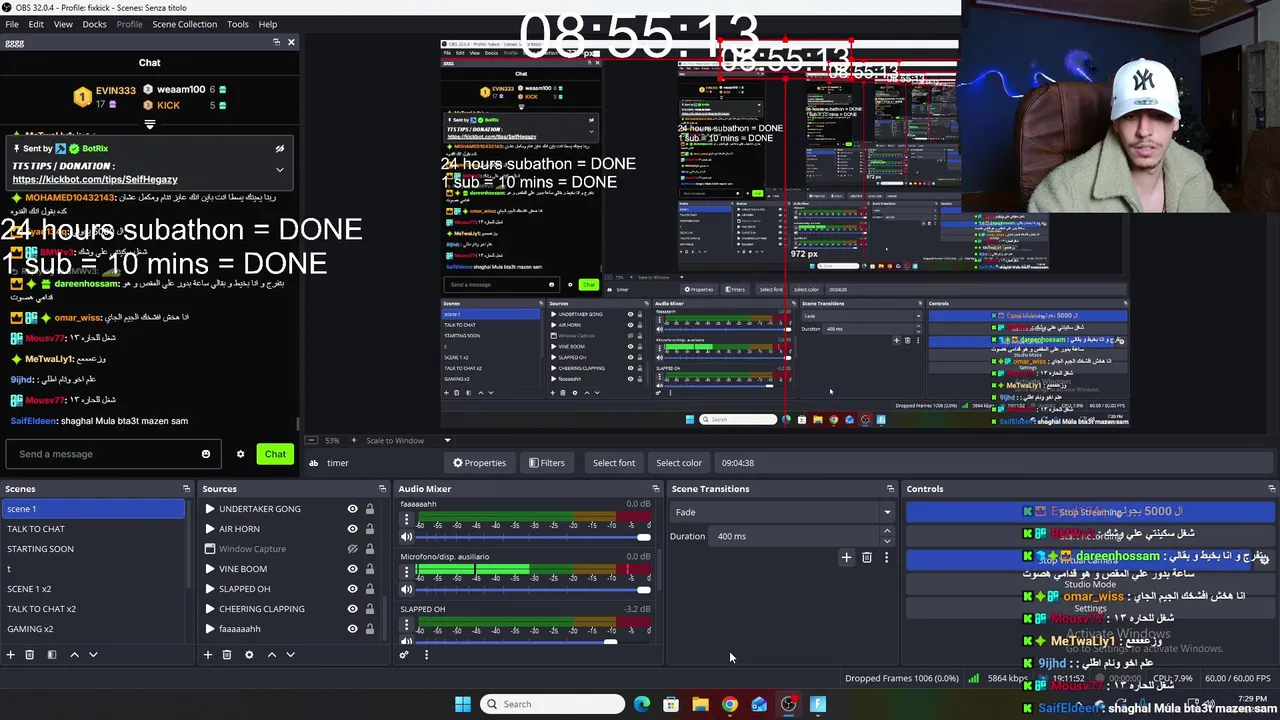The height and width of the screenshot is (720, 1280).
Task: Hide UNDERTAKER GONG source via eye icon
Action: pyautogui.click(x=352, y=509)
